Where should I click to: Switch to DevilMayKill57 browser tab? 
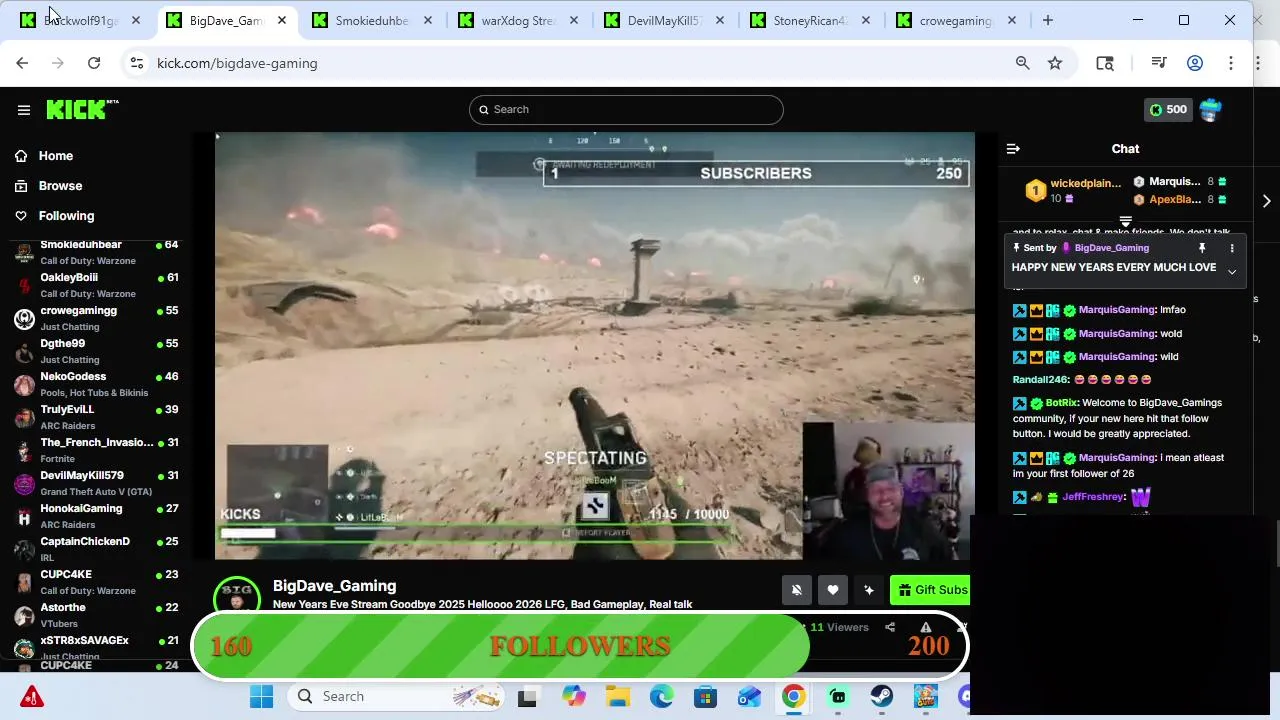click(x=664, y=20)
